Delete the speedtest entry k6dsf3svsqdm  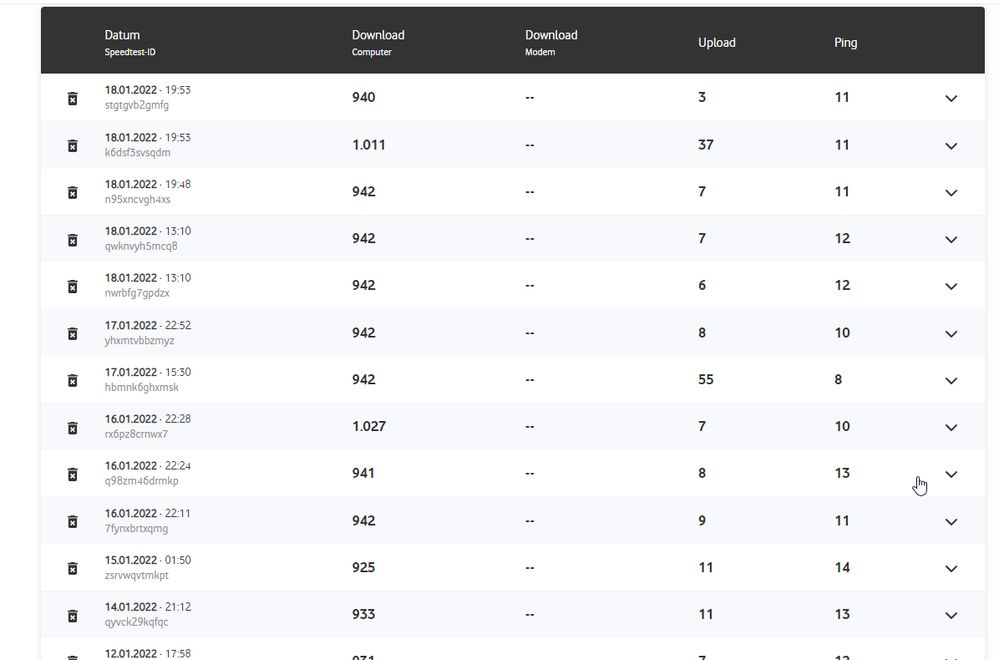coord(72,145)
